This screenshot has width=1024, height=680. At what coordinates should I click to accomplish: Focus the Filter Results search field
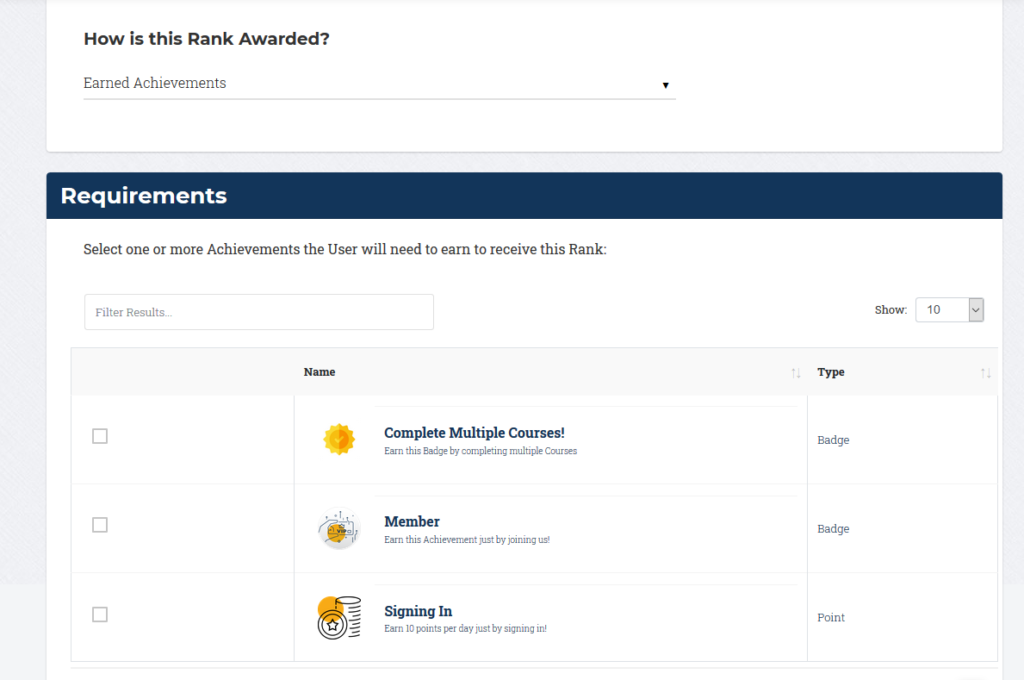point(259,312)
